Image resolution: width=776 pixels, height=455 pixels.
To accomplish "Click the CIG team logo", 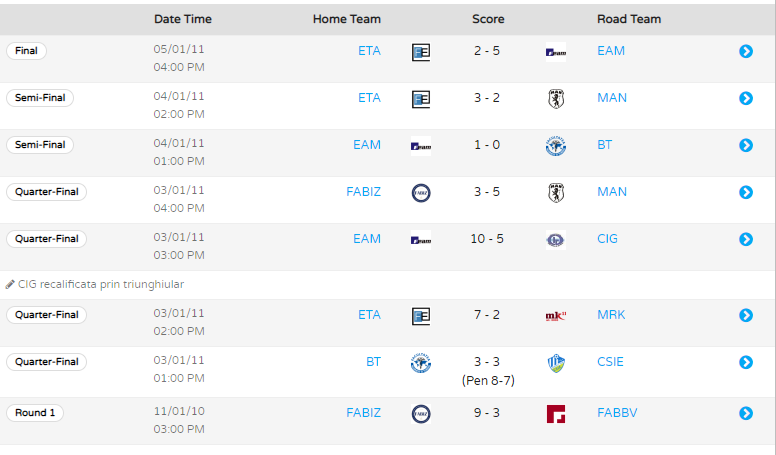I will (x=556, y=240).
